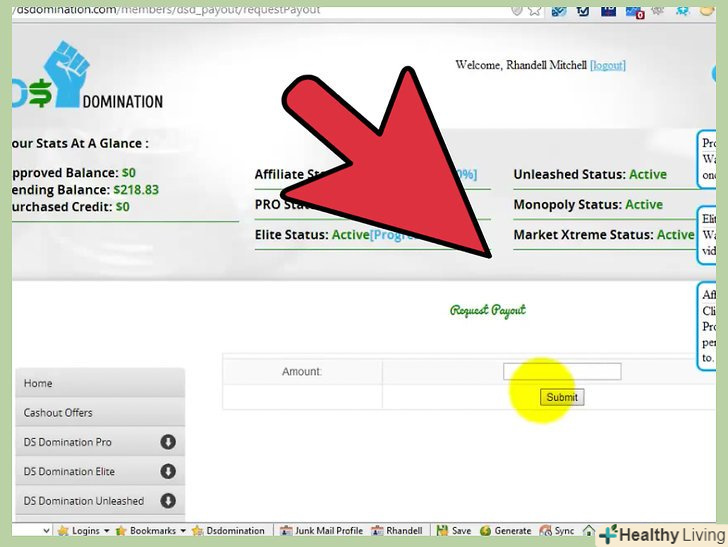The image size is (728, 547).
Task: Click the logout link
Action: pyautogui.click(x=608, y=65)
